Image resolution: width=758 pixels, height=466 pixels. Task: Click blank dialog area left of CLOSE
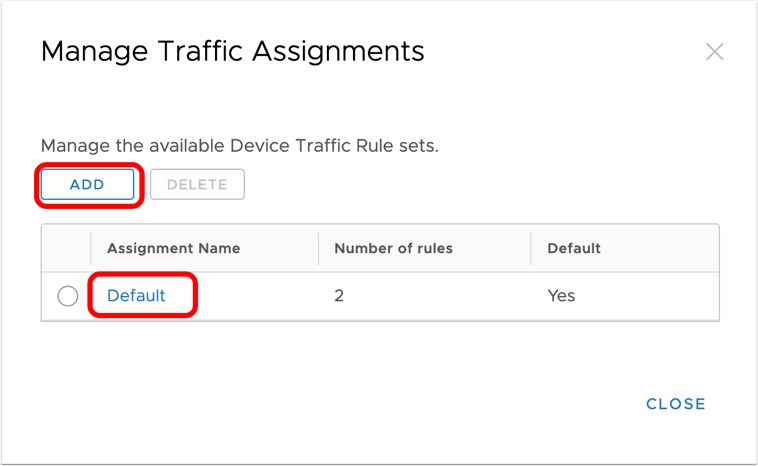350,404
